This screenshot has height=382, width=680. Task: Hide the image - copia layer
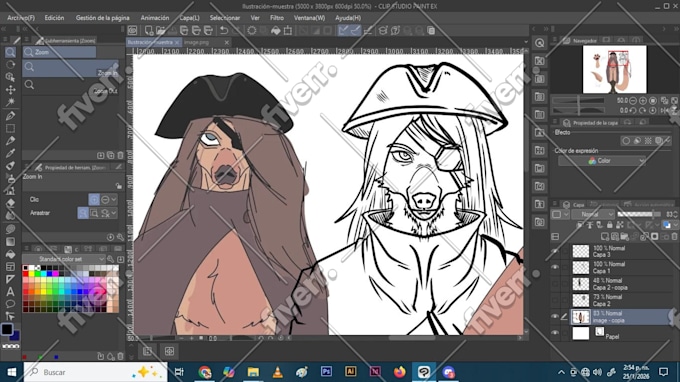tap(555, 317)
